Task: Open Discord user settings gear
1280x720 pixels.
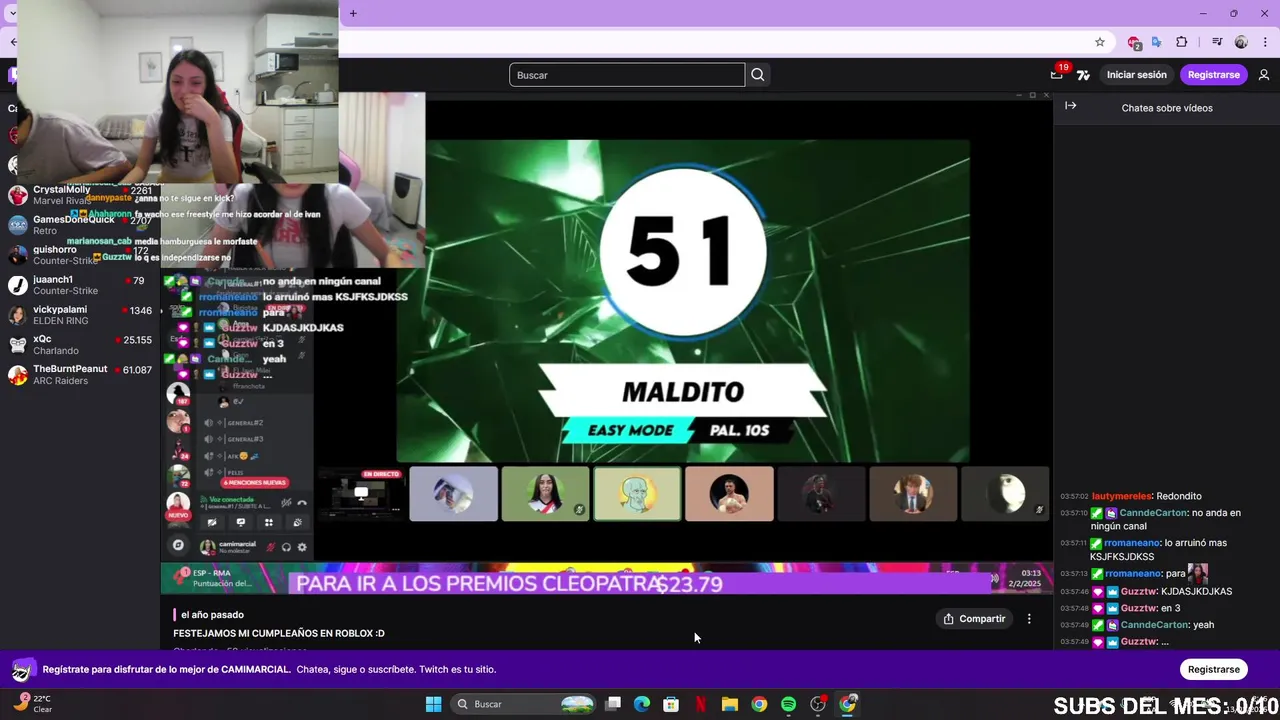Action: (x=302, y=547)
